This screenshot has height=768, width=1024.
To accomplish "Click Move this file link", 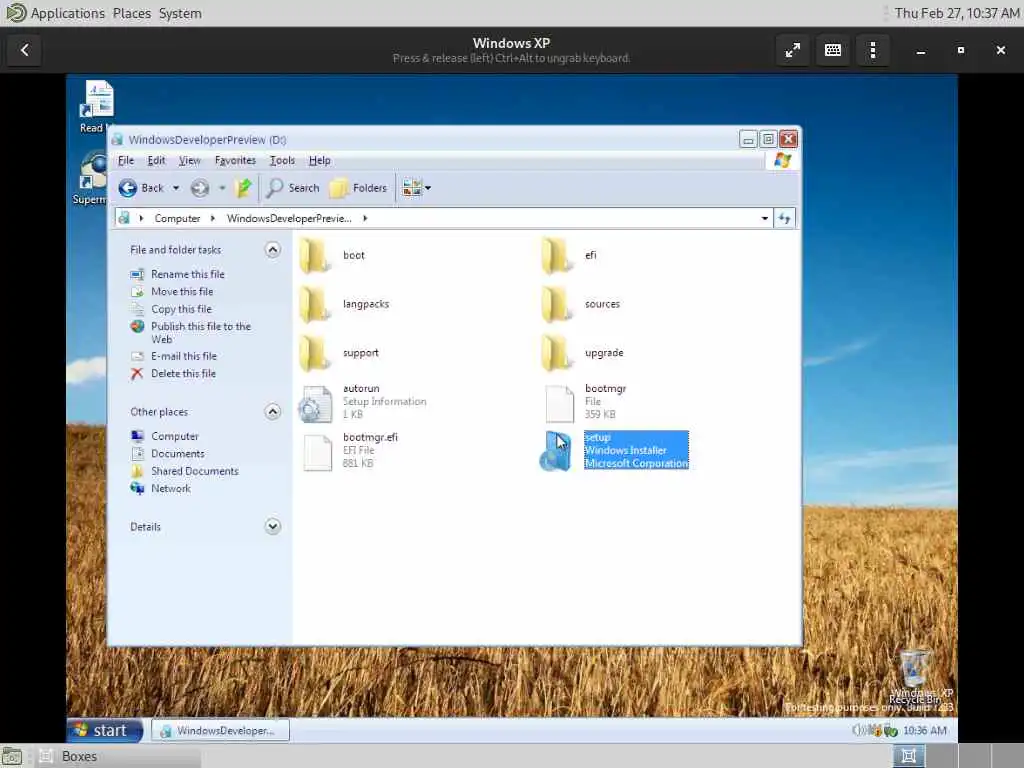I will tap(182, 292).
